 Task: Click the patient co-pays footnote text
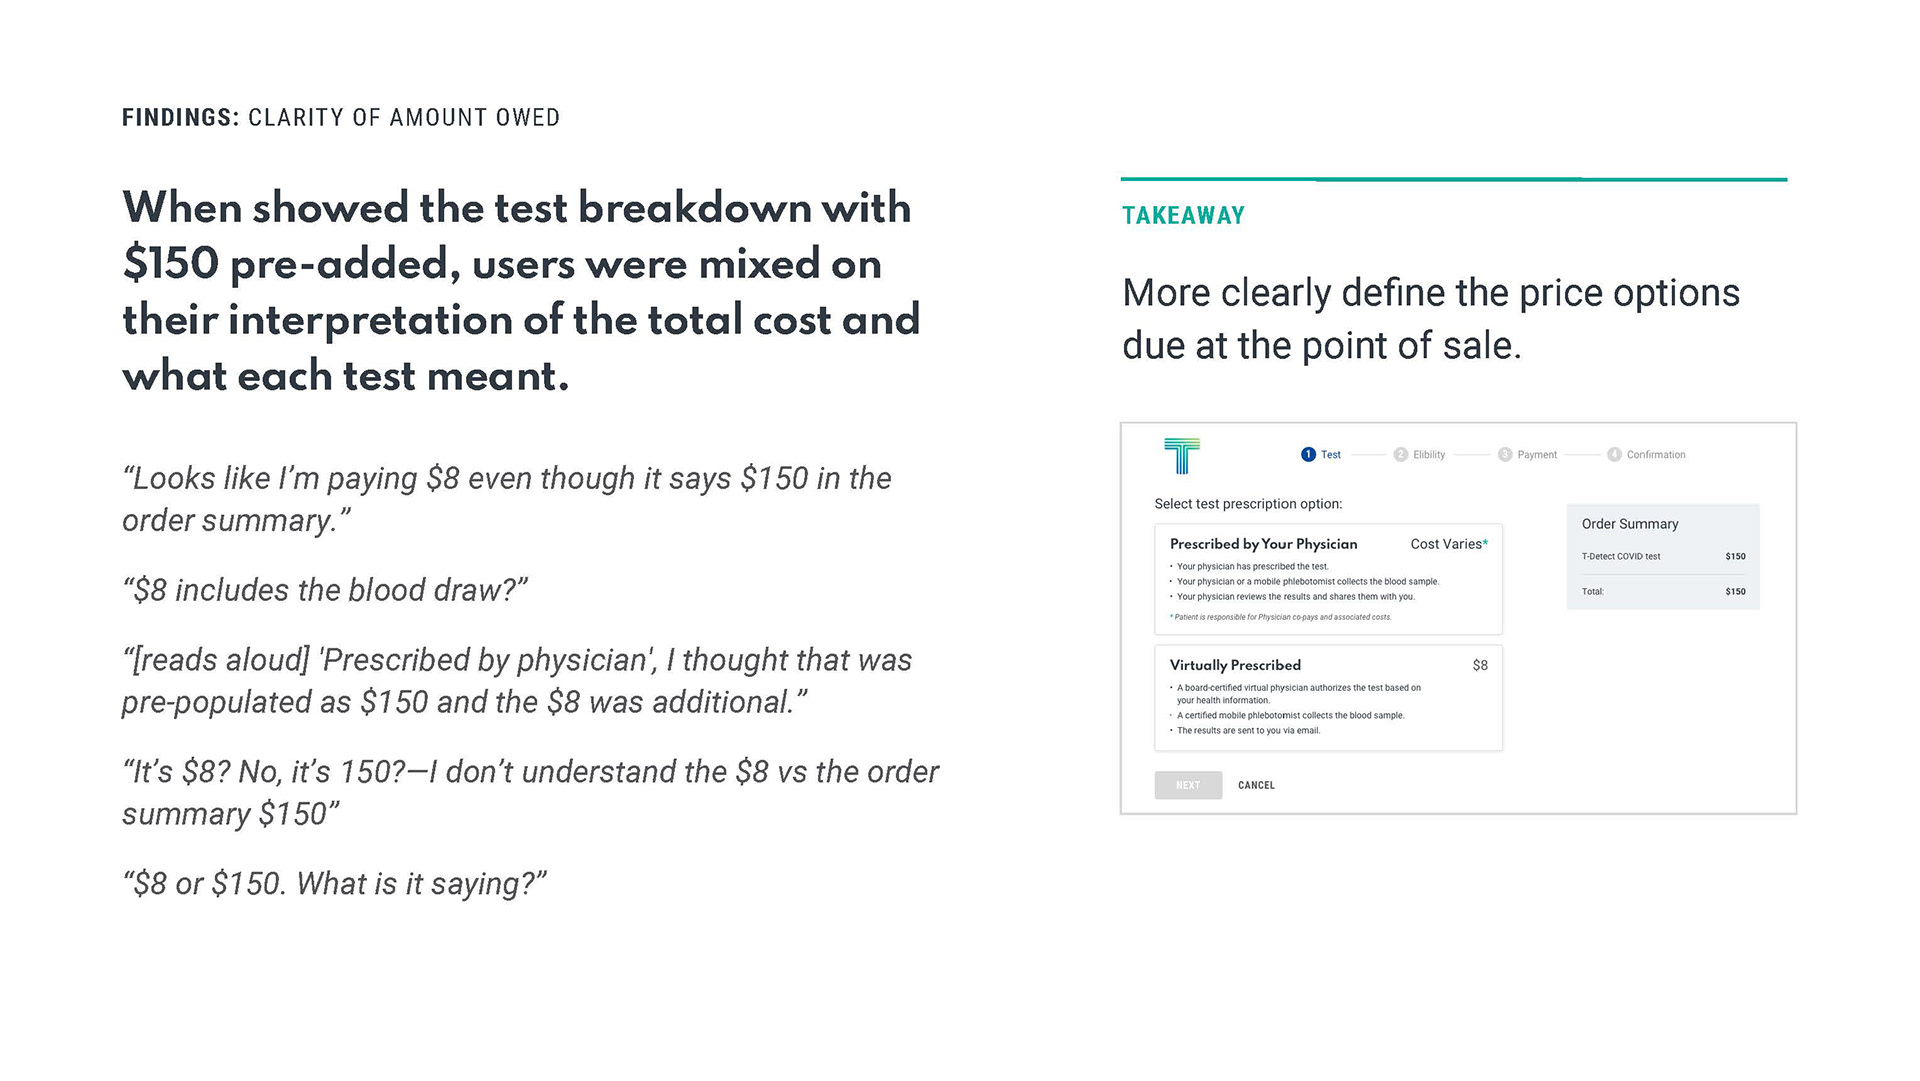coord(1280,617)
